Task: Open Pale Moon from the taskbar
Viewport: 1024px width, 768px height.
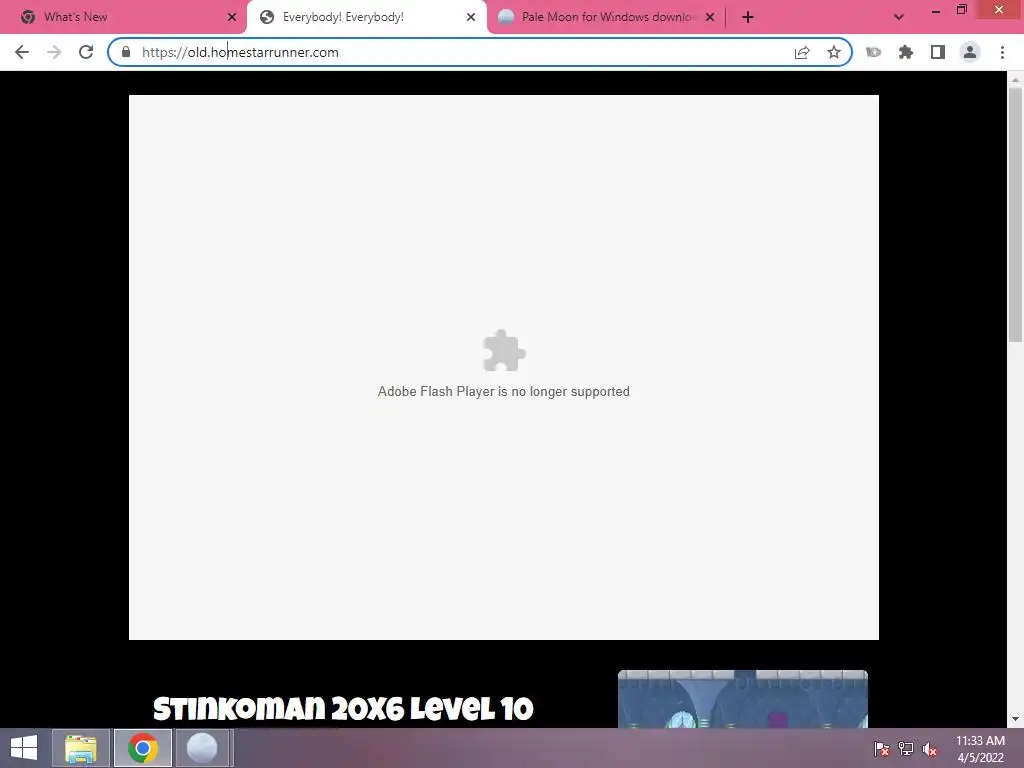Action: (202, 748)
